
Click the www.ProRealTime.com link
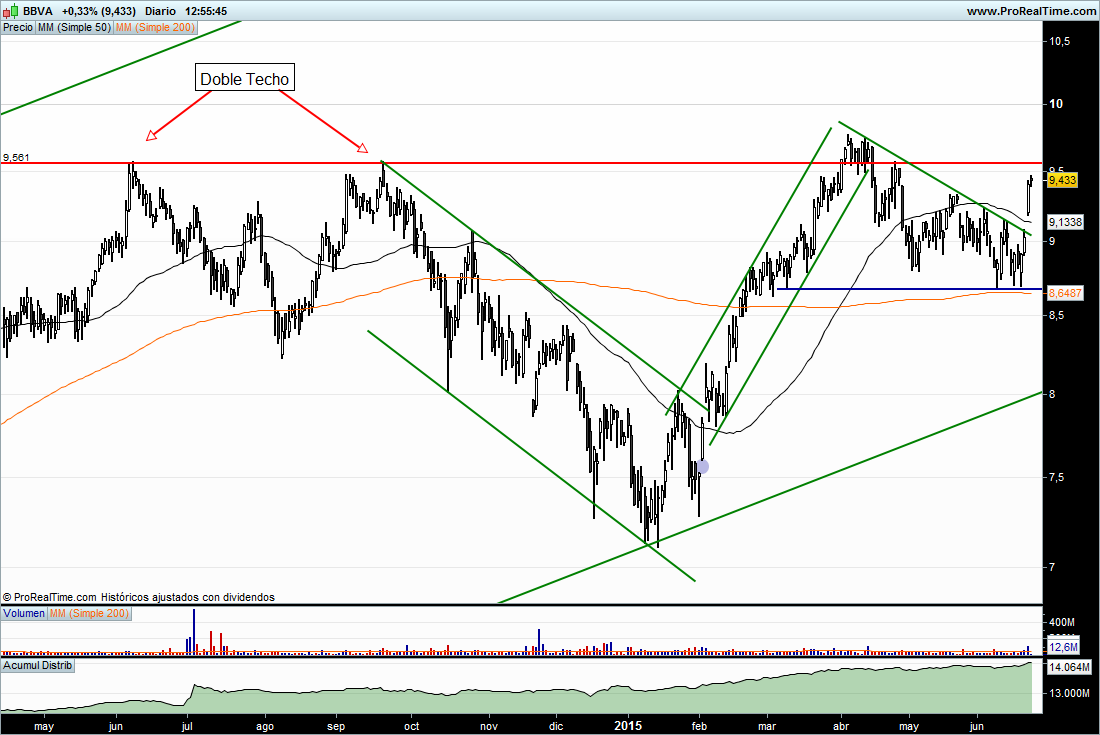(1031, 11)
